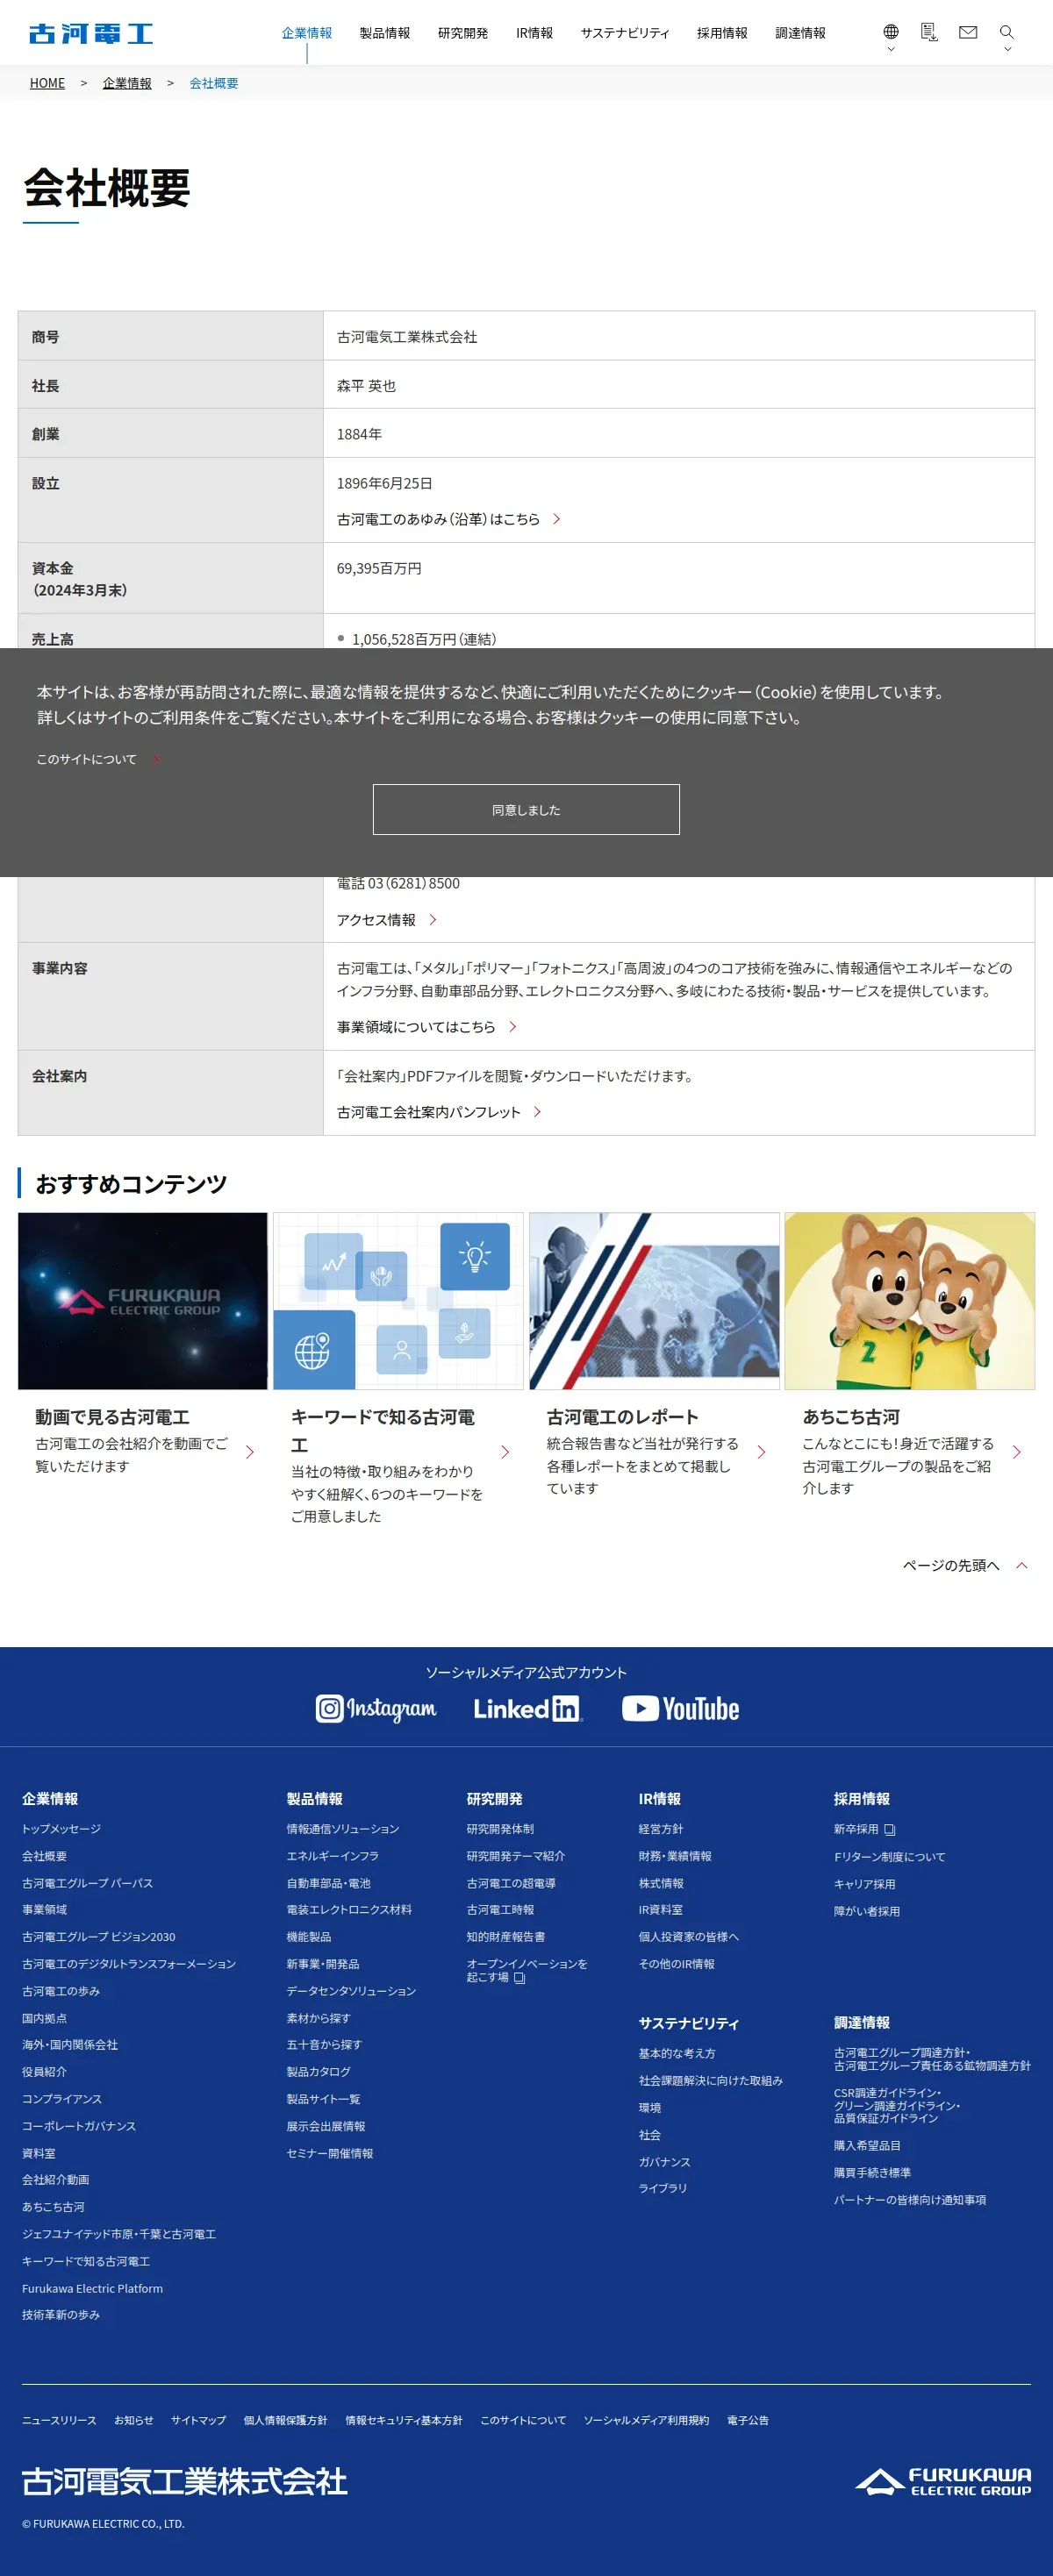Click external-link icon beside 新卒採用

889,1829
